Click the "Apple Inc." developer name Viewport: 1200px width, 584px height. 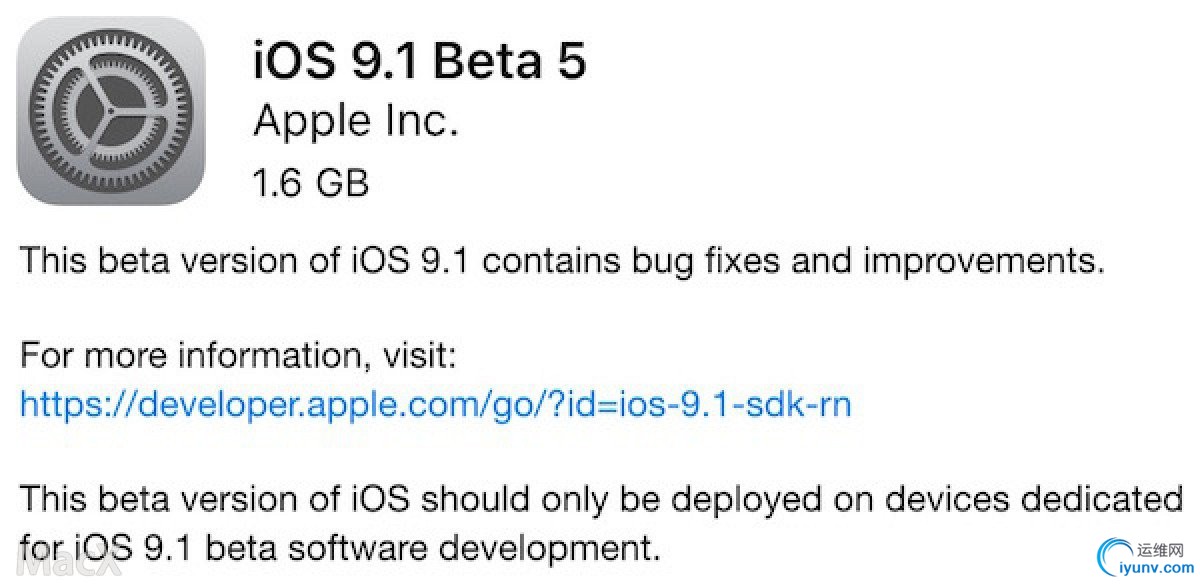tap(355, 121)
